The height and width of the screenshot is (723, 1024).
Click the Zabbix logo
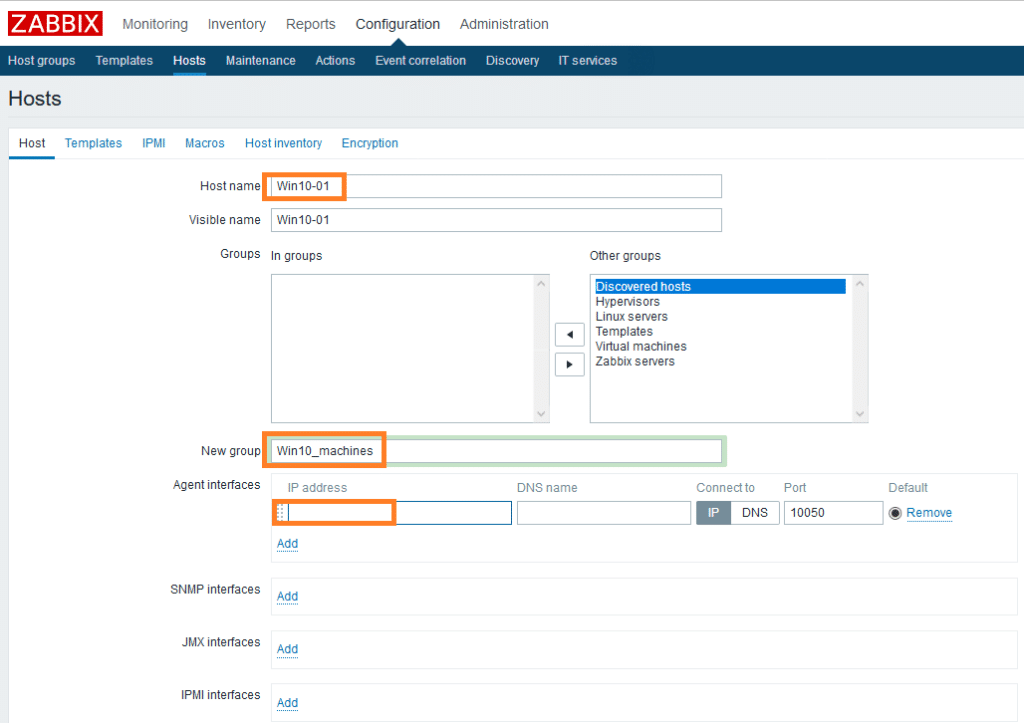[x=55, y=23]
